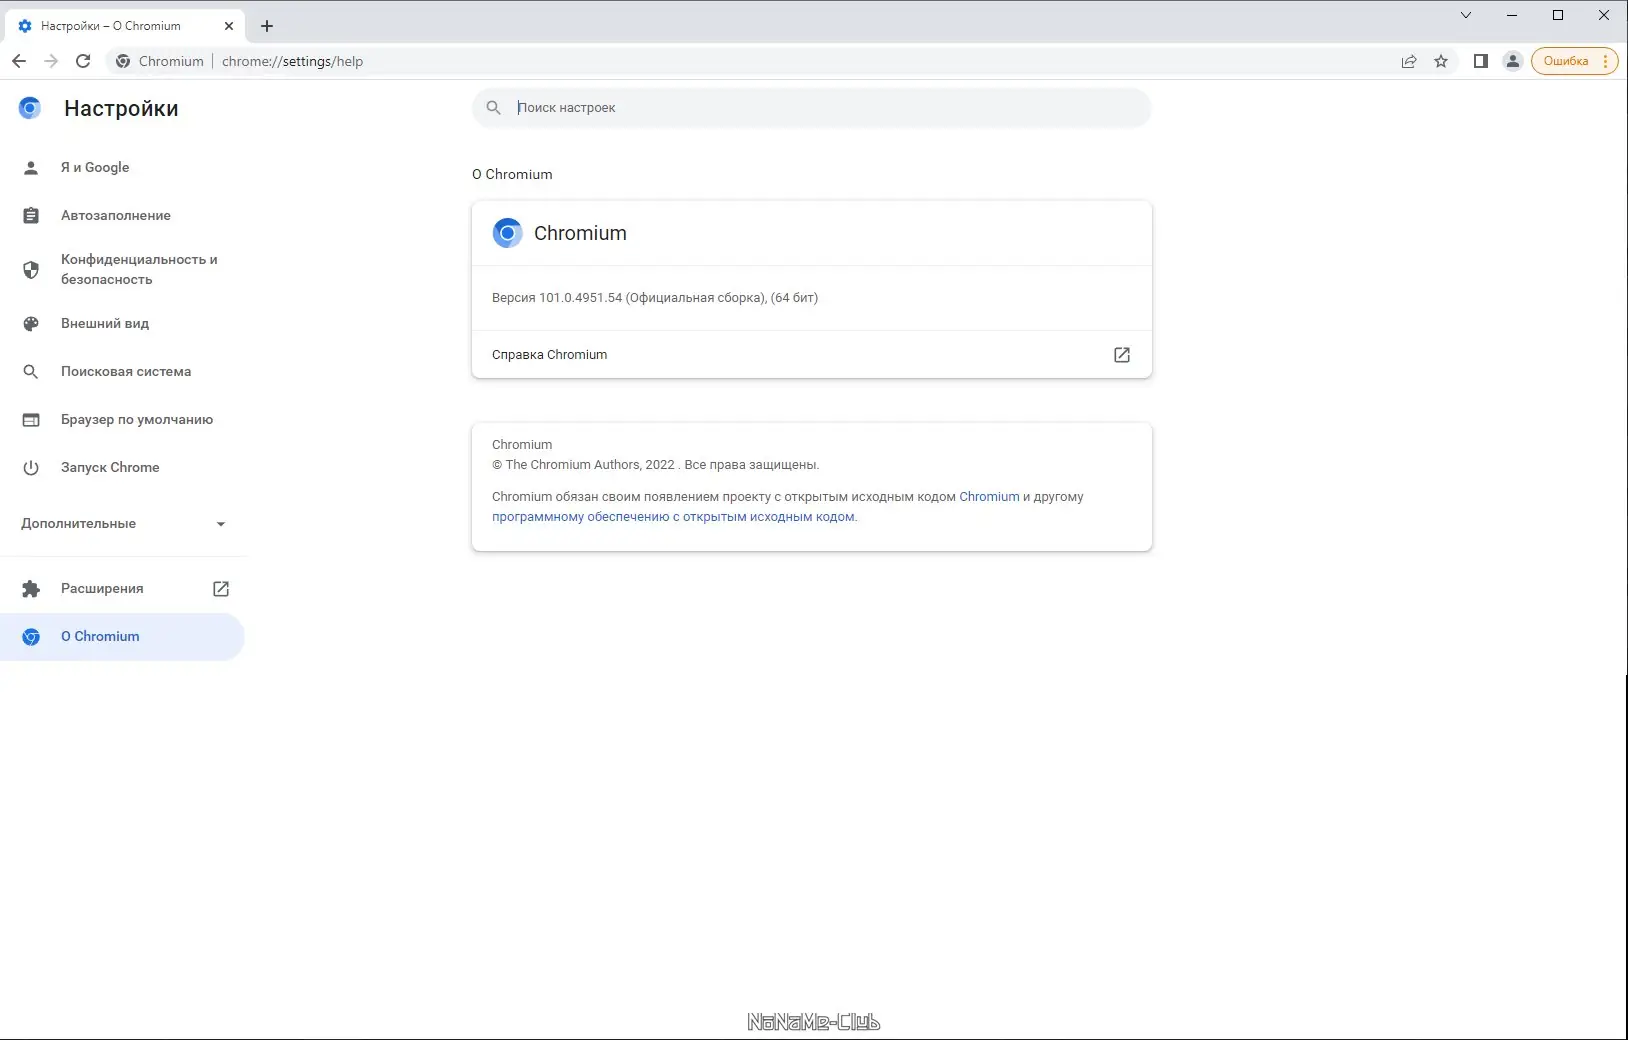Click the Ошибка button in toolbar
Viewport: 1628px width, 1040px height.
(x=1575, y=61)
